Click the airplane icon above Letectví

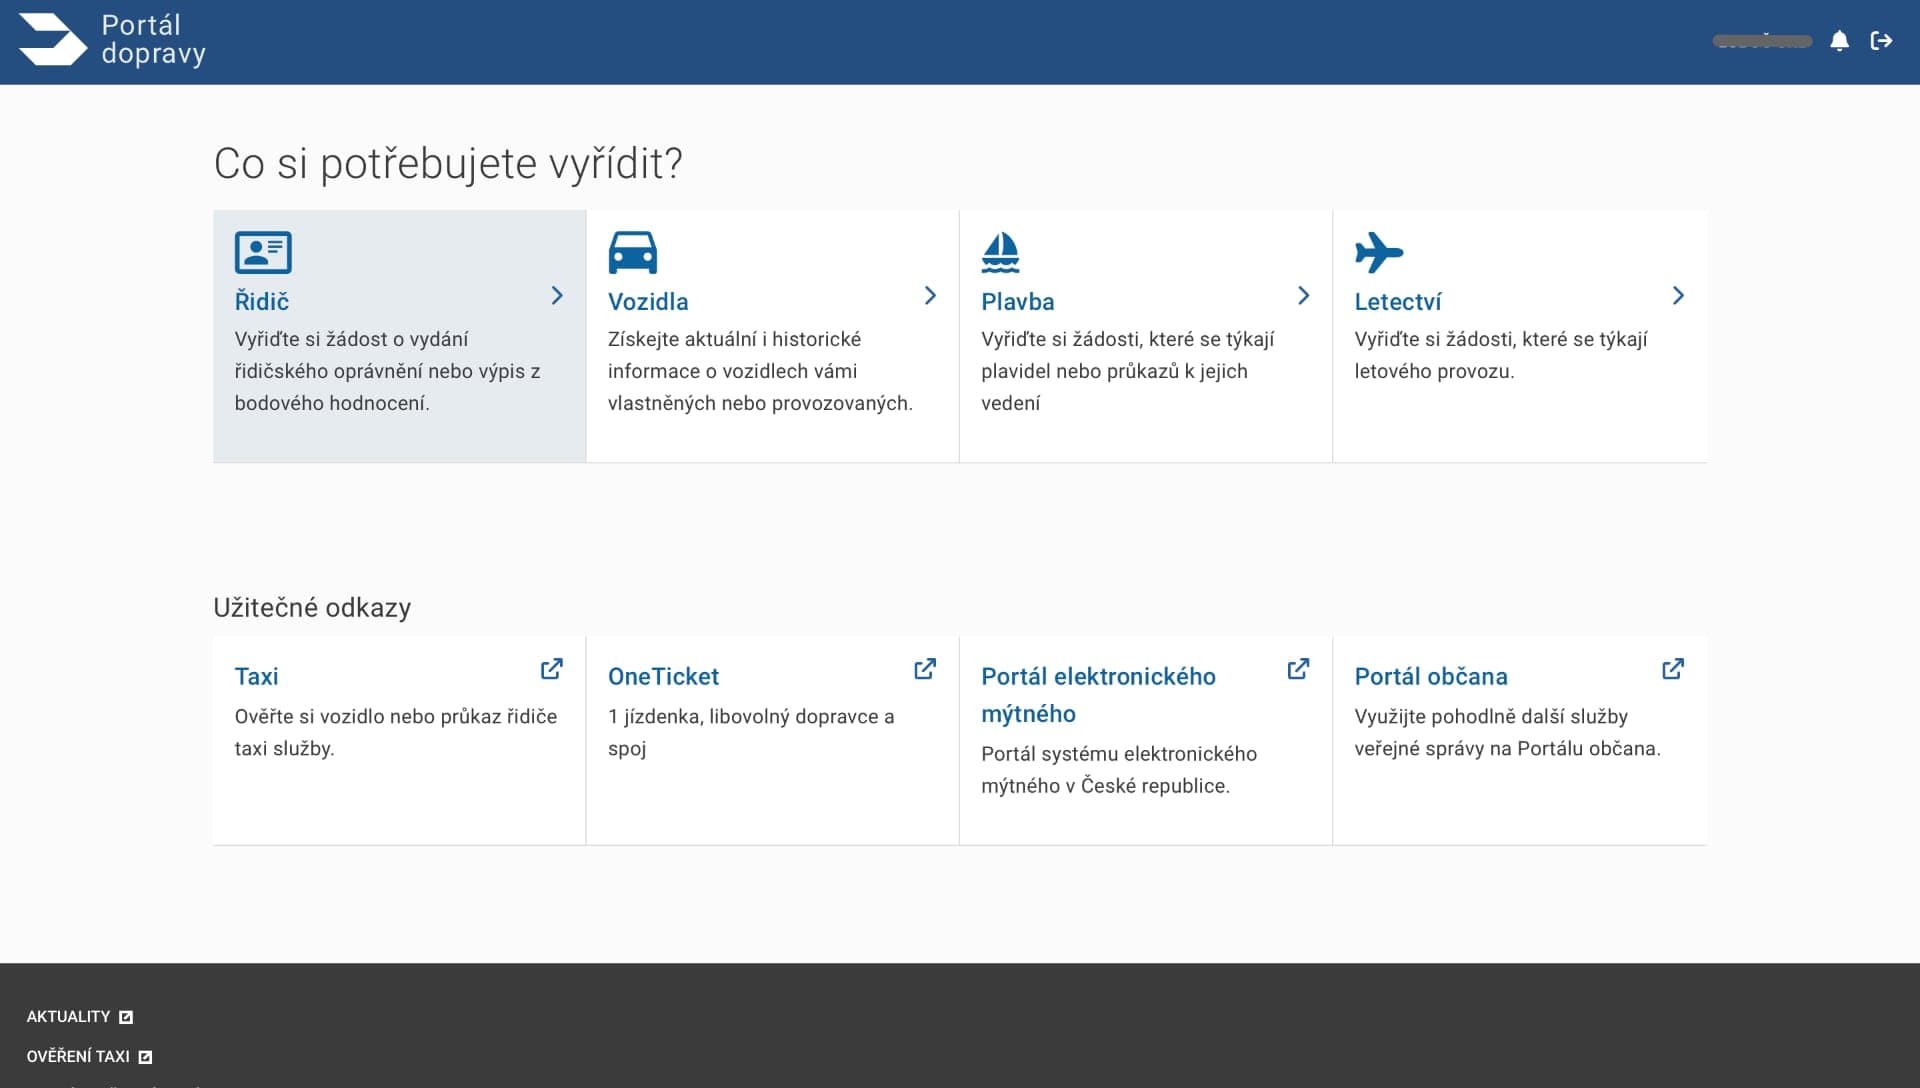[1379, 252]
